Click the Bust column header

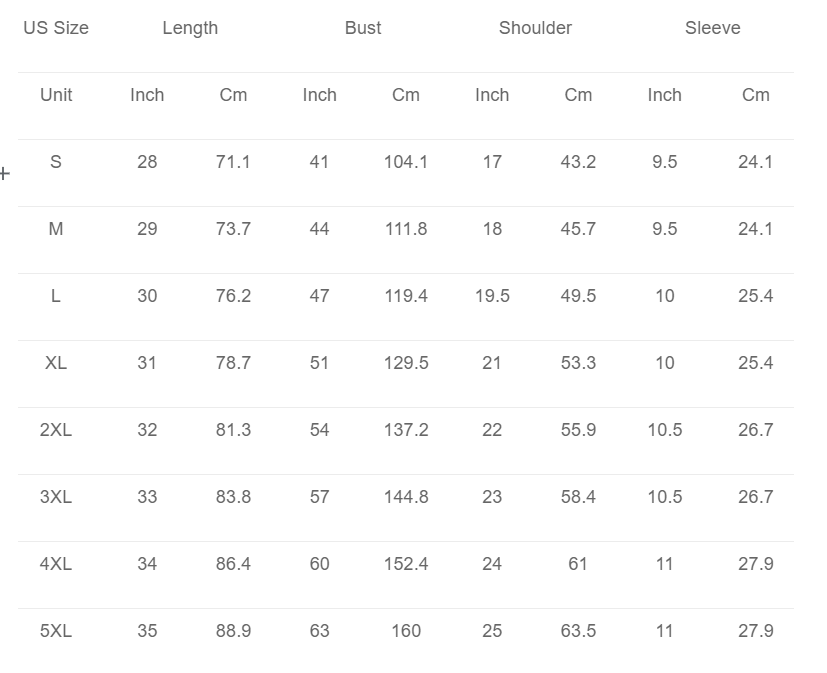point(363,28)
